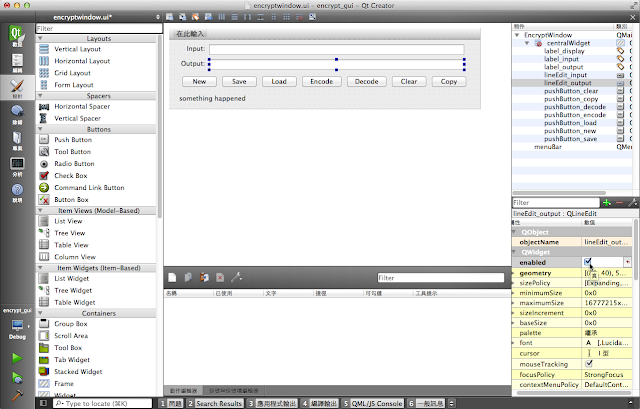This screenshot has height=409, width=640.
Task: Open output pane number 1
Action: click(x=171, y=403)
